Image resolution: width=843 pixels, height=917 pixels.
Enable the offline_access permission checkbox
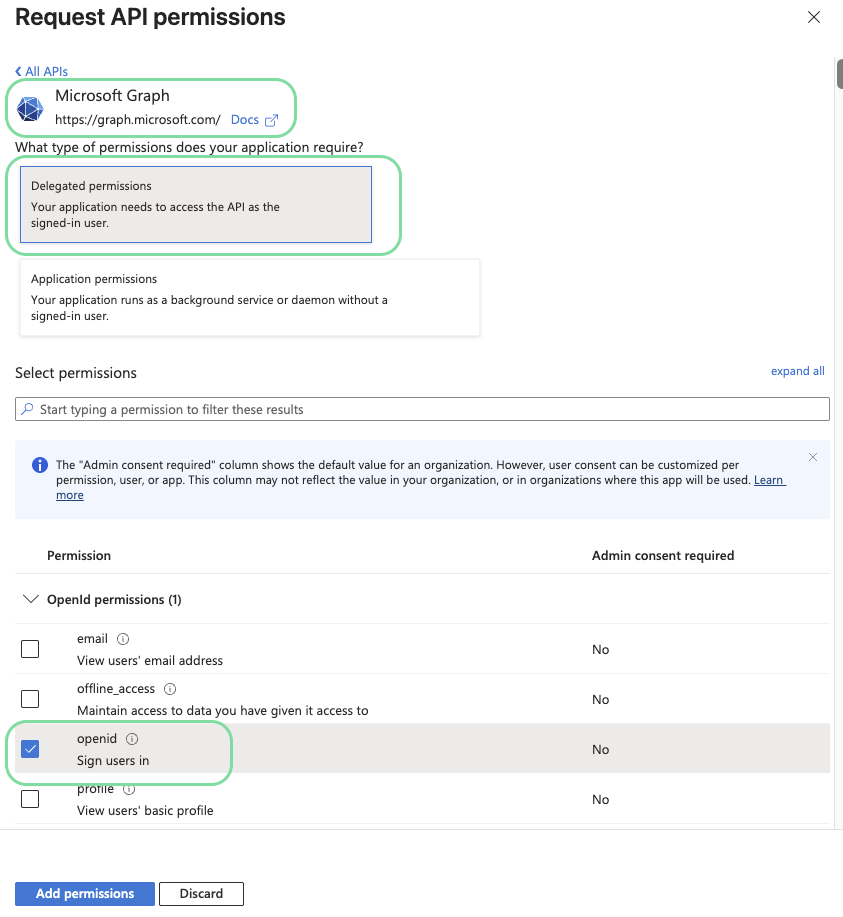point(30,699)
